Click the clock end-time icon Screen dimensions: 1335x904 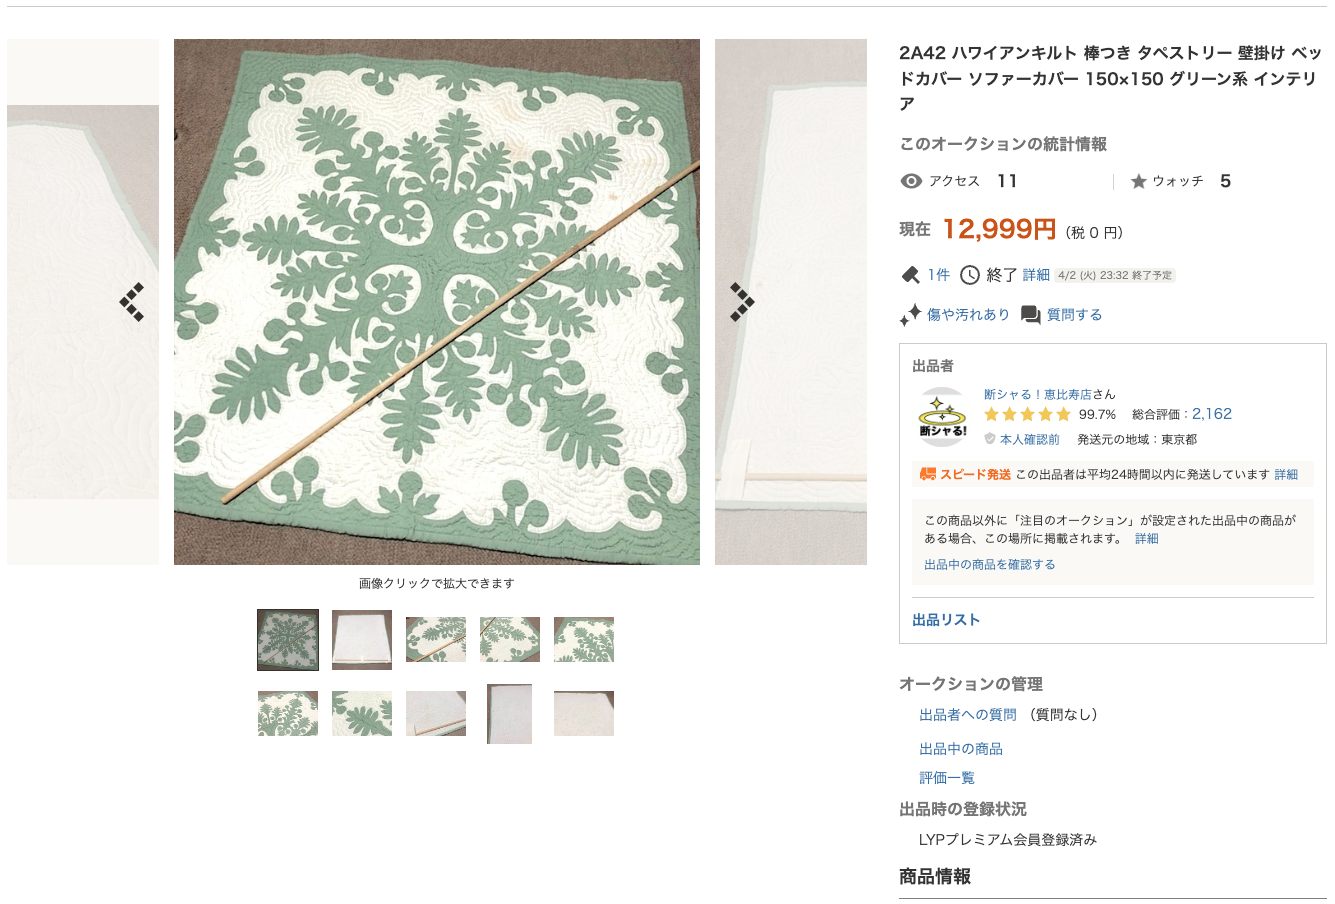[x=969, y=275]
